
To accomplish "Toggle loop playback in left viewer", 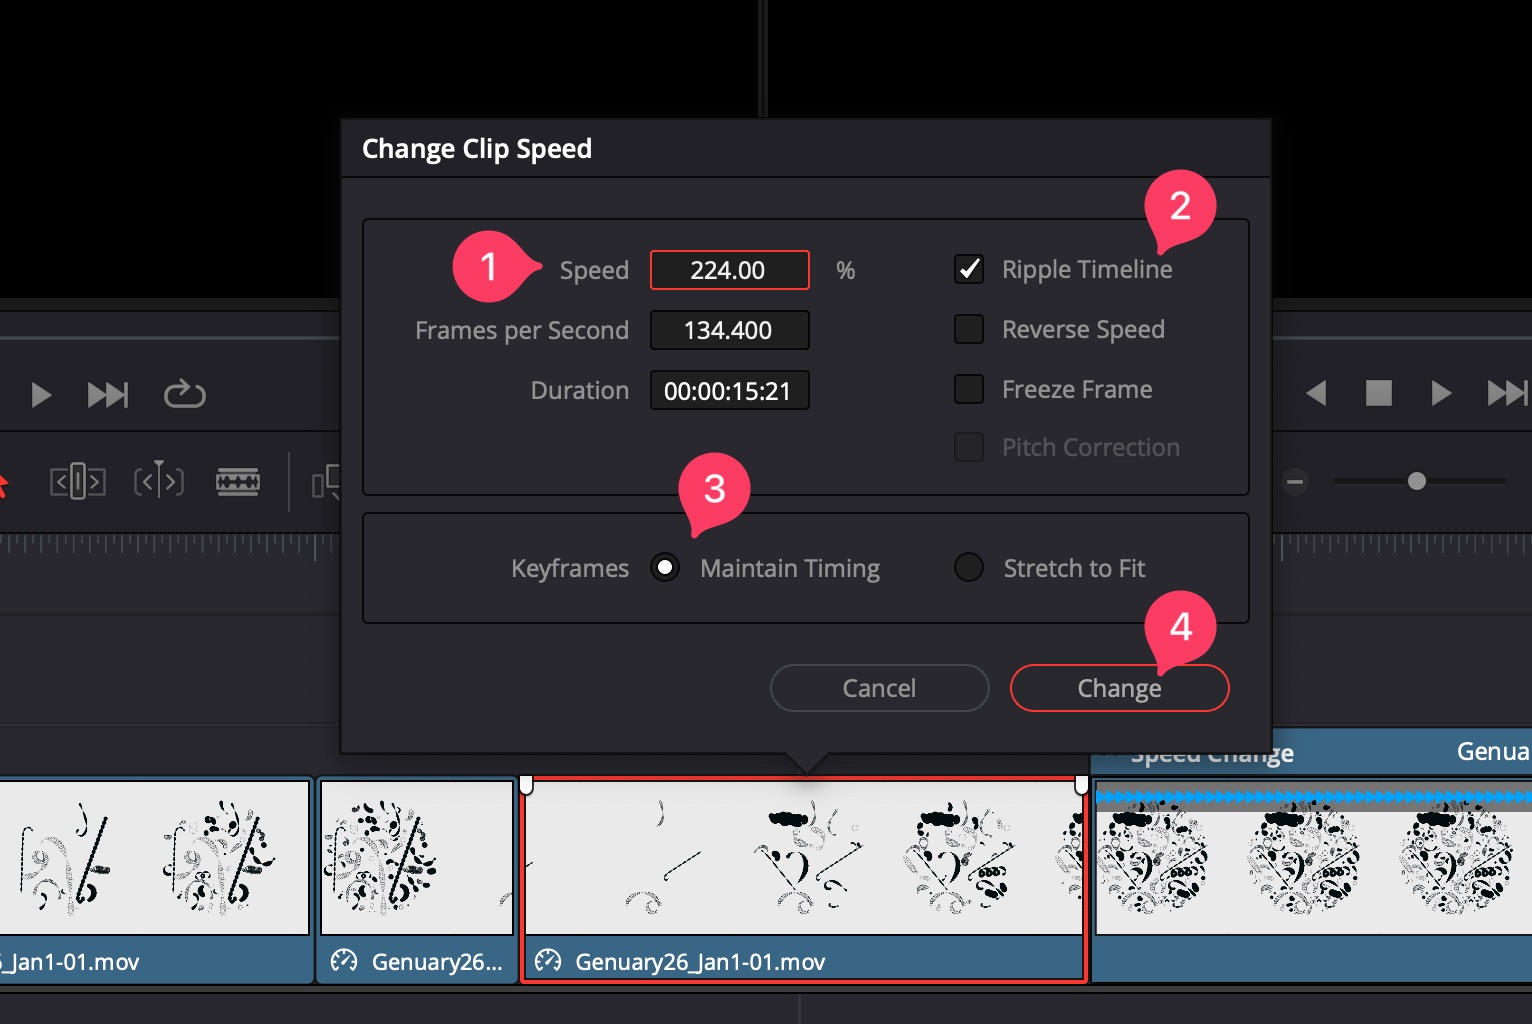I will (x=185, y=394).
